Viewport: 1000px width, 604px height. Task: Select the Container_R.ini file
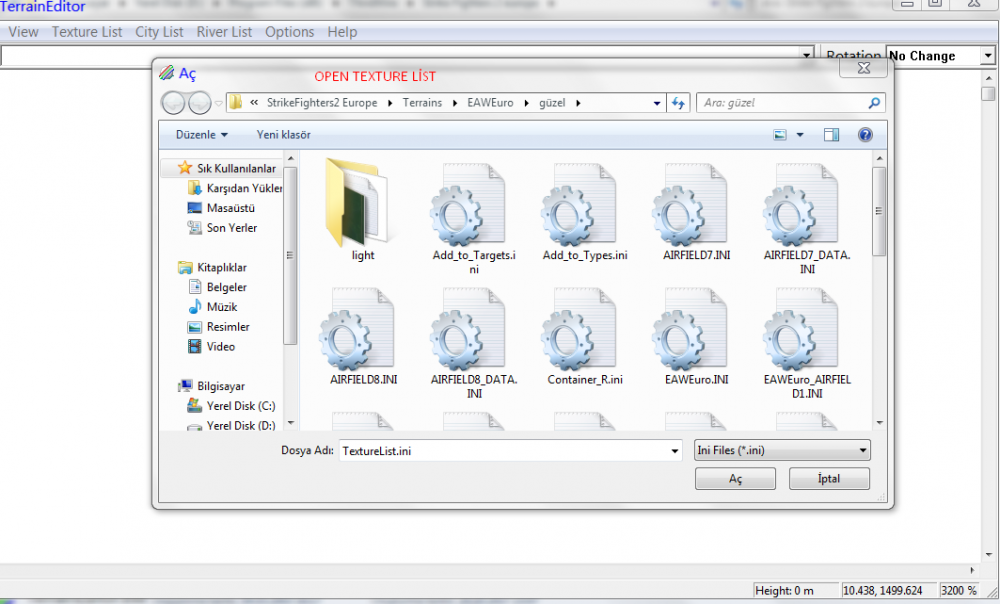[584, 336]
